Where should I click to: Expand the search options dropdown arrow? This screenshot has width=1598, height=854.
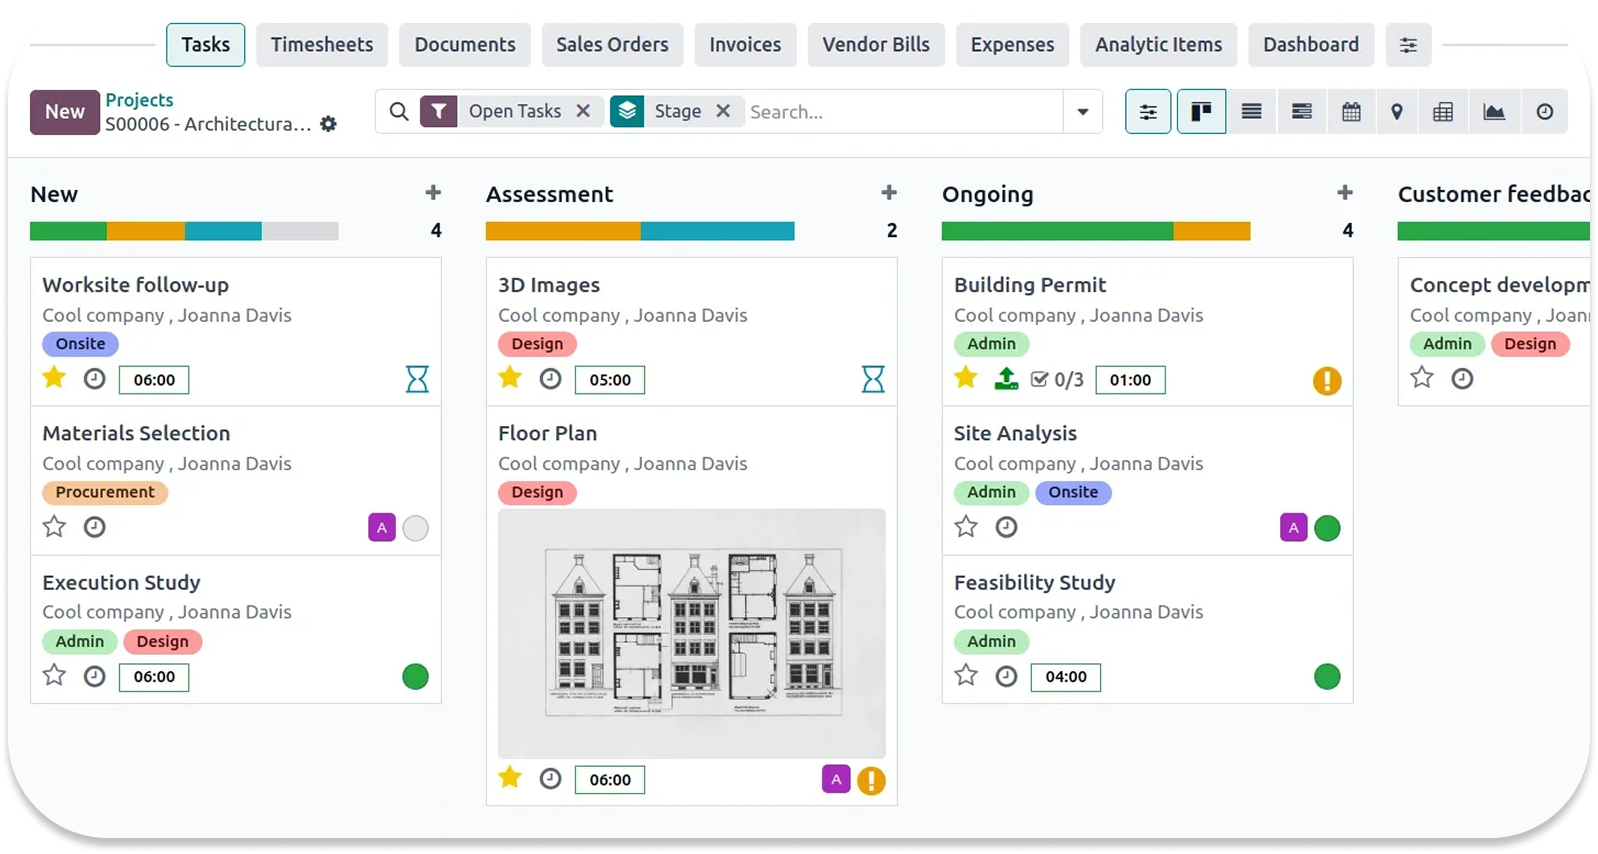[x=1082, y=112]
